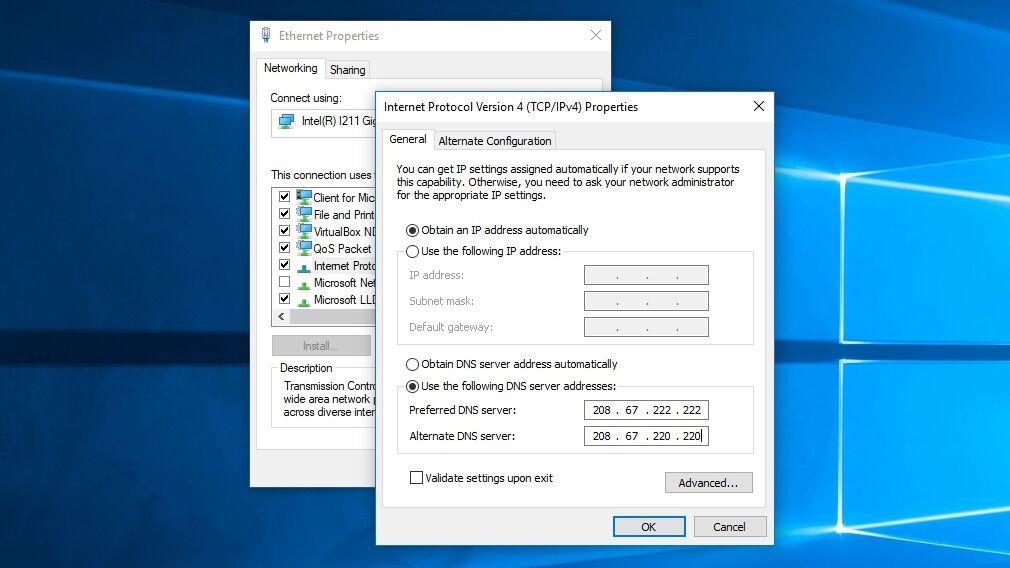Click the unchecked Microsoft Network item's icon

tap(304, 283)
